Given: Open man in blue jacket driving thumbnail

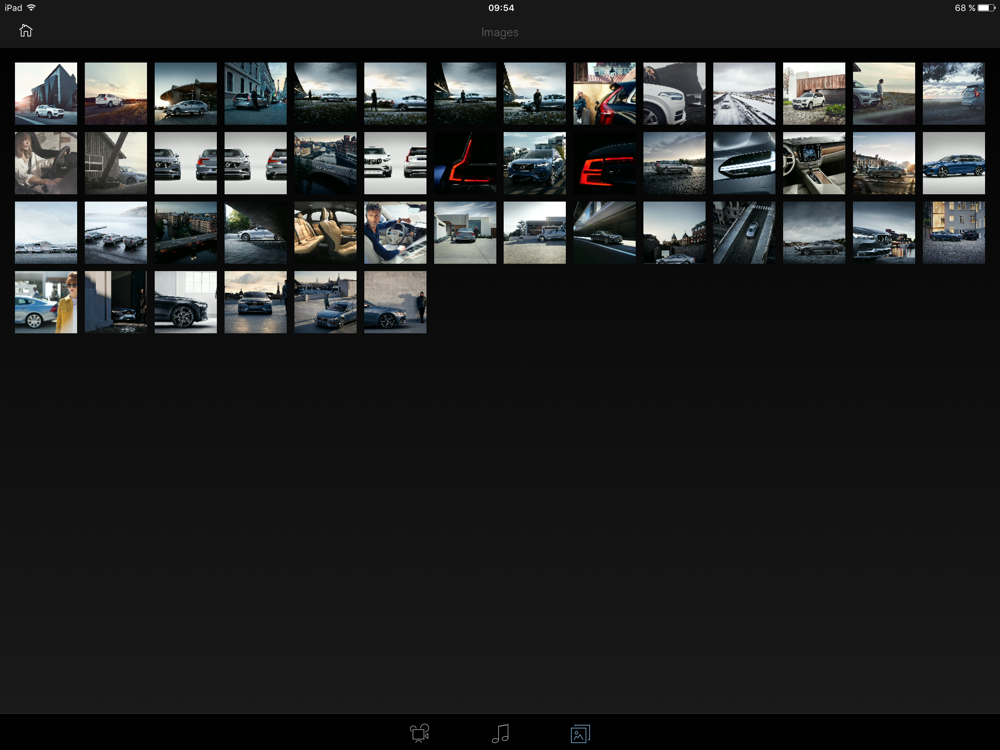Looking at the screenshot, I should [395, 233].
